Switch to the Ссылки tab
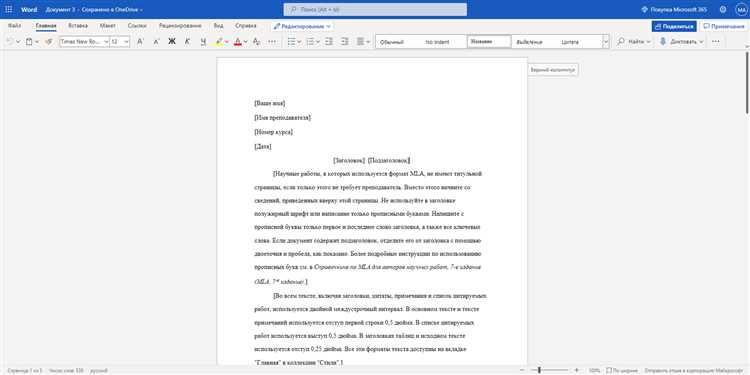This screenshot has width=750, height=375. pyautogui.click(x=137, y=26)
